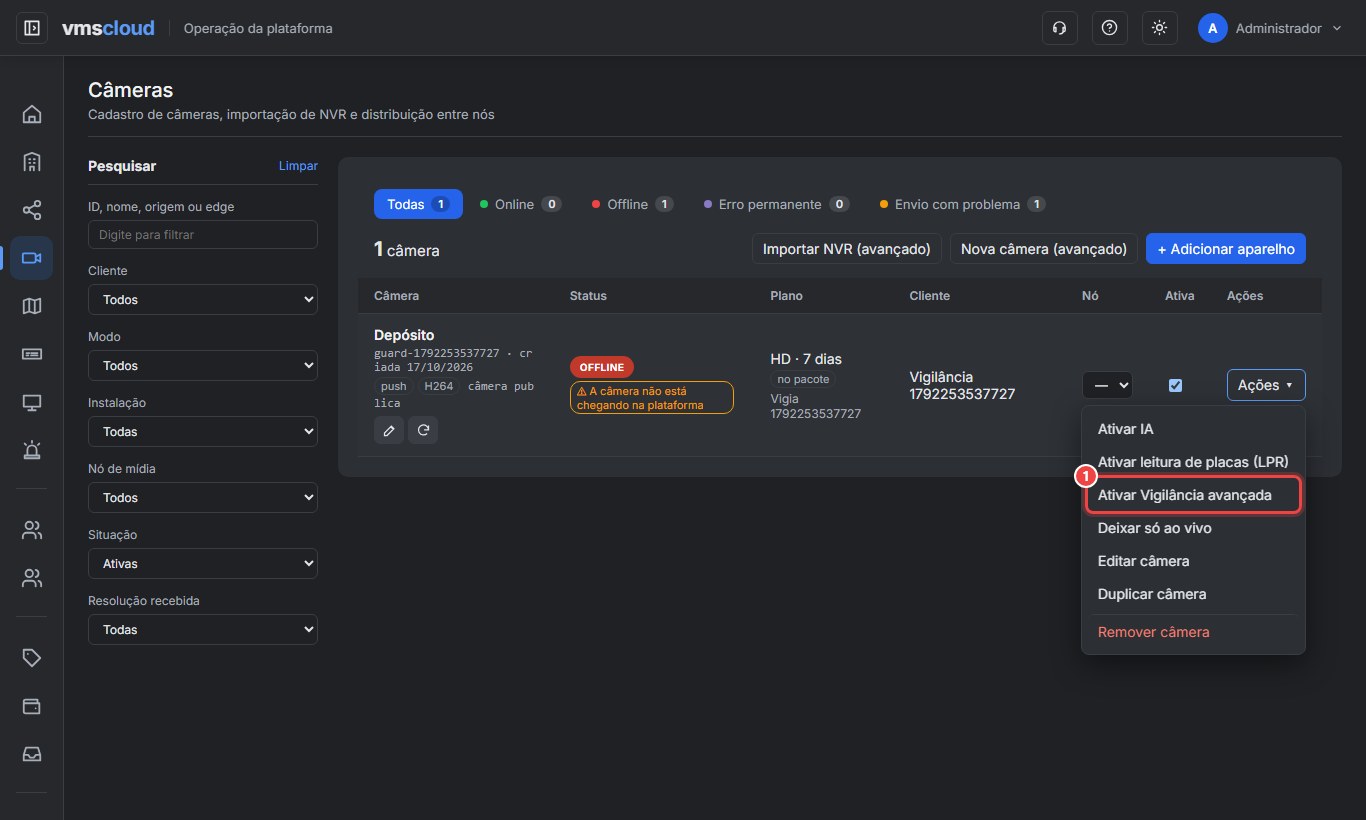The image size is (1366, 820).
Task: Choose Ativar IA from the actions menu
Action: point(1193,429)
